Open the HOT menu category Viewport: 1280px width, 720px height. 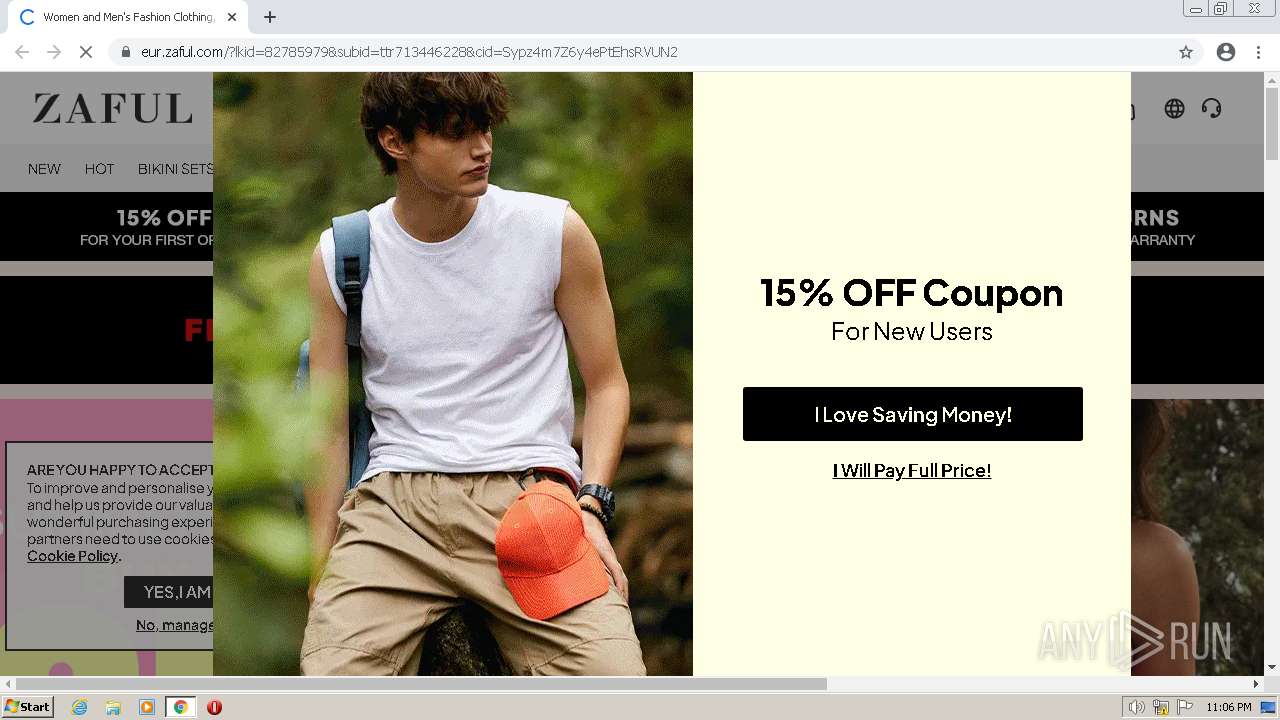(99, 169)
